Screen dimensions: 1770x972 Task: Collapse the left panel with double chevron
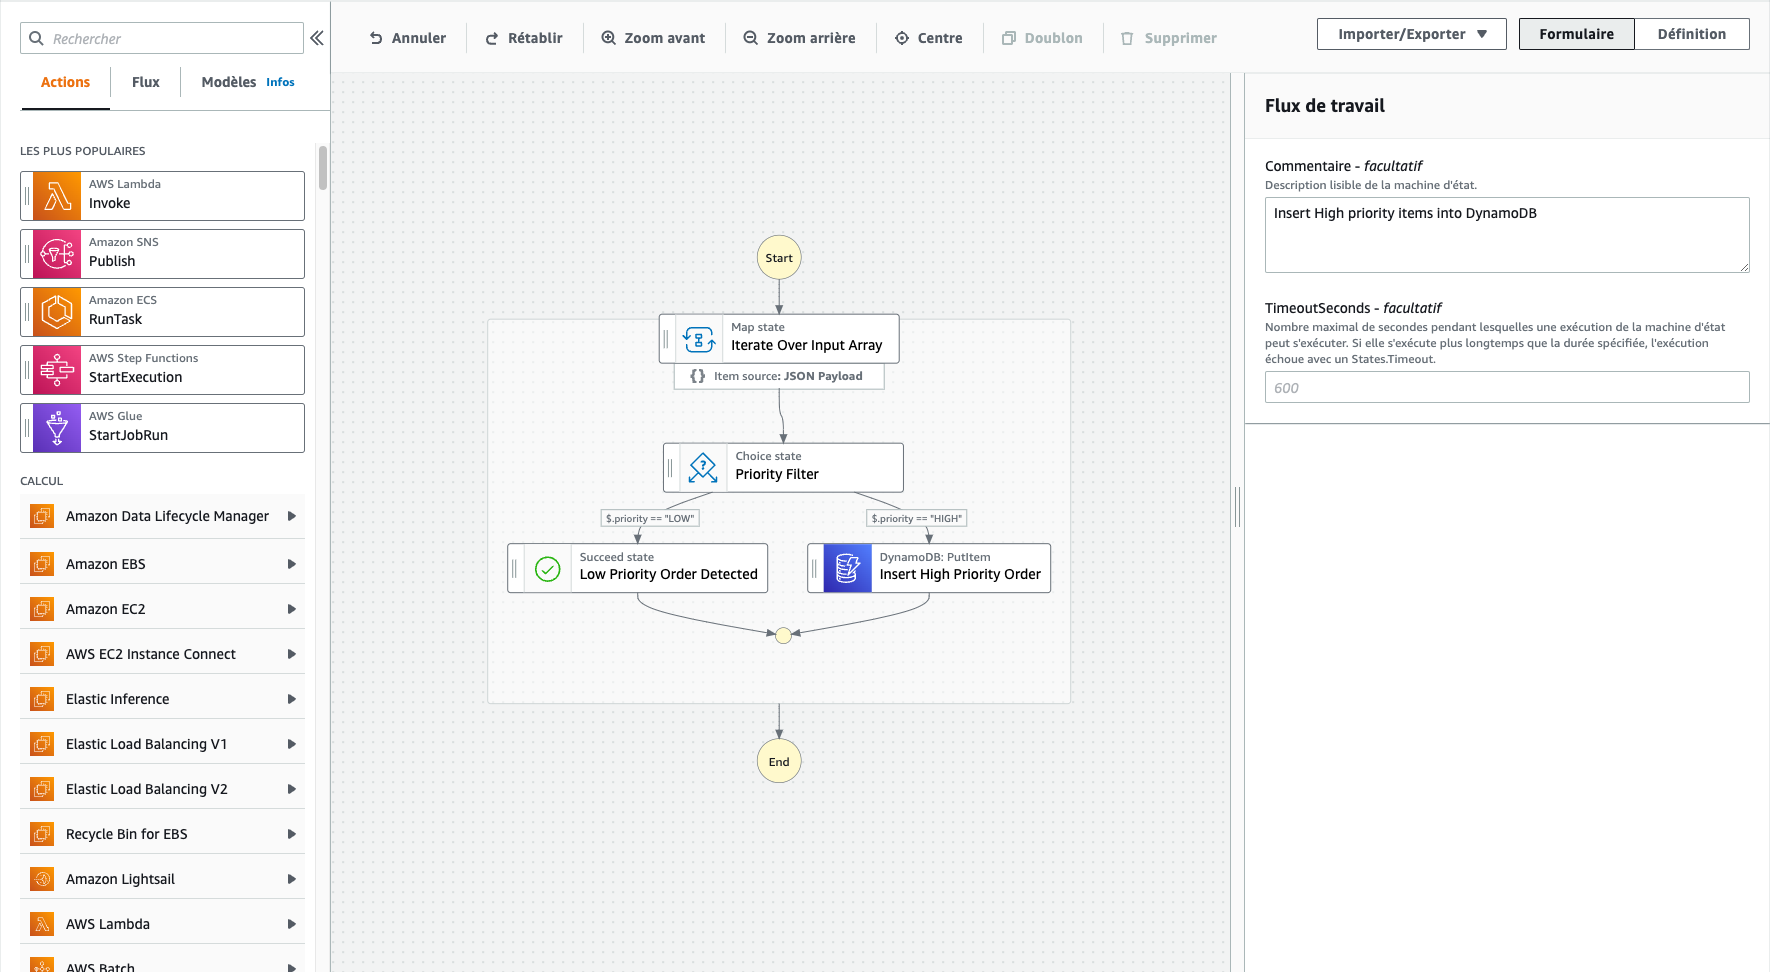(317, 38)
